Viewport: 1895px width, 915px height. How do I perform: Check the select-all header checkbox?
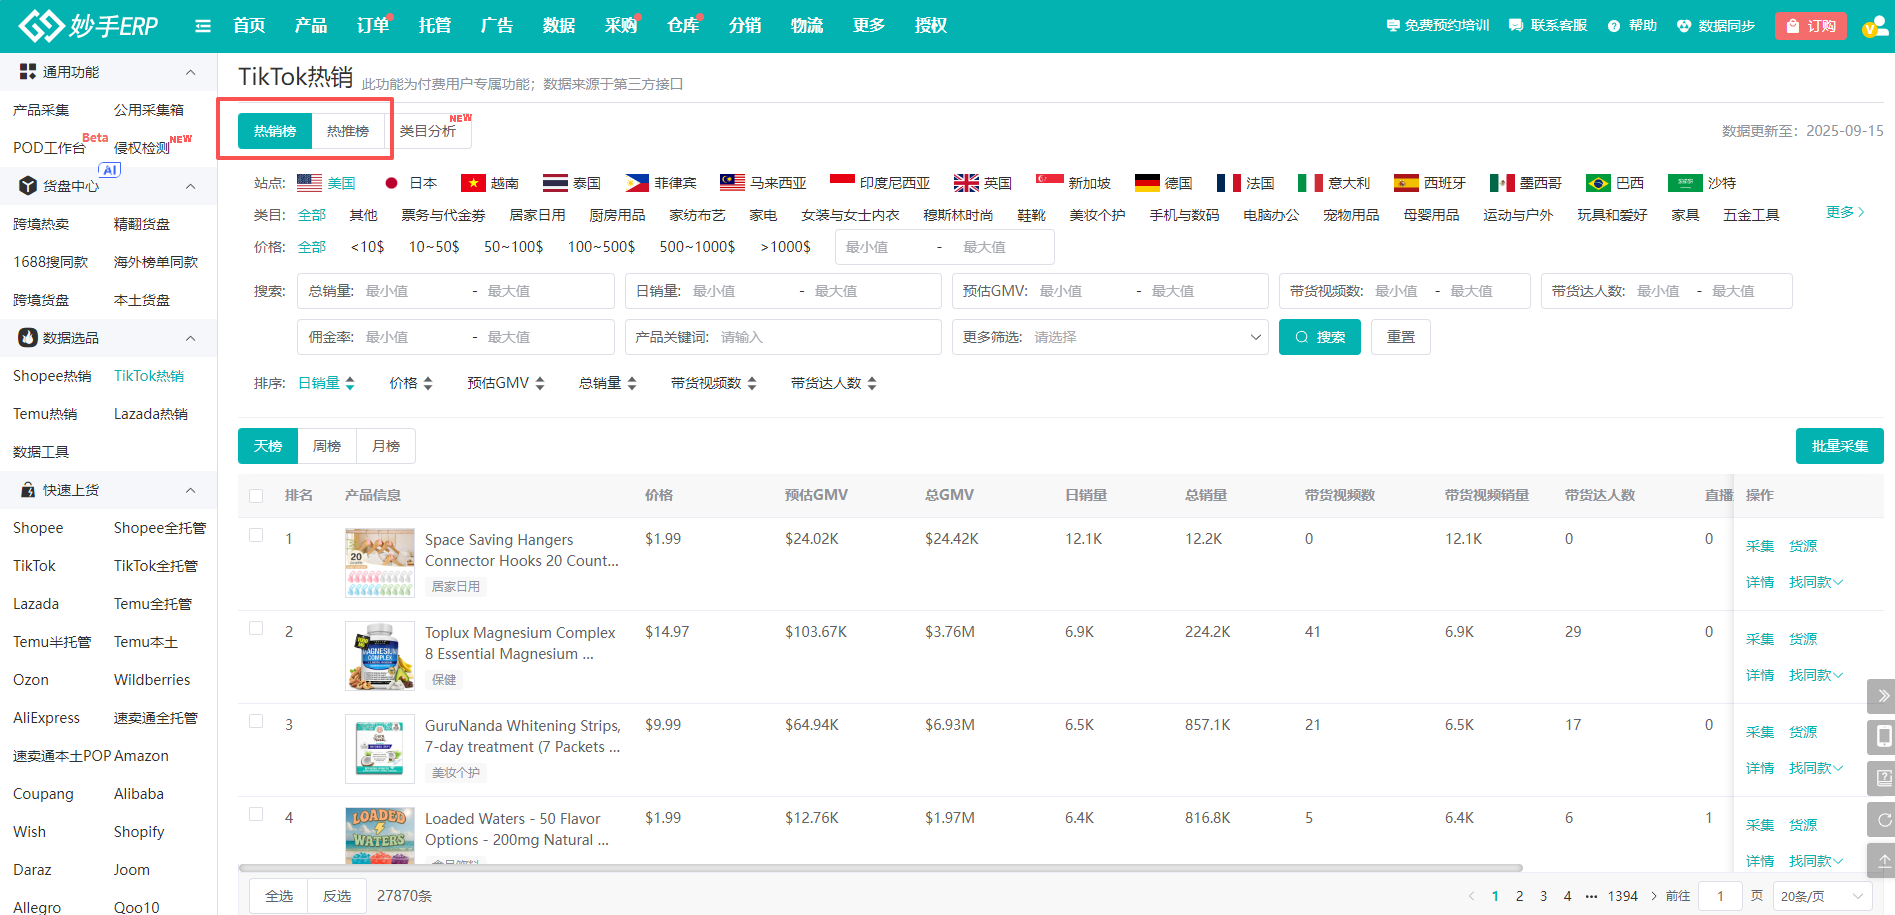click(x=256, y=495)
